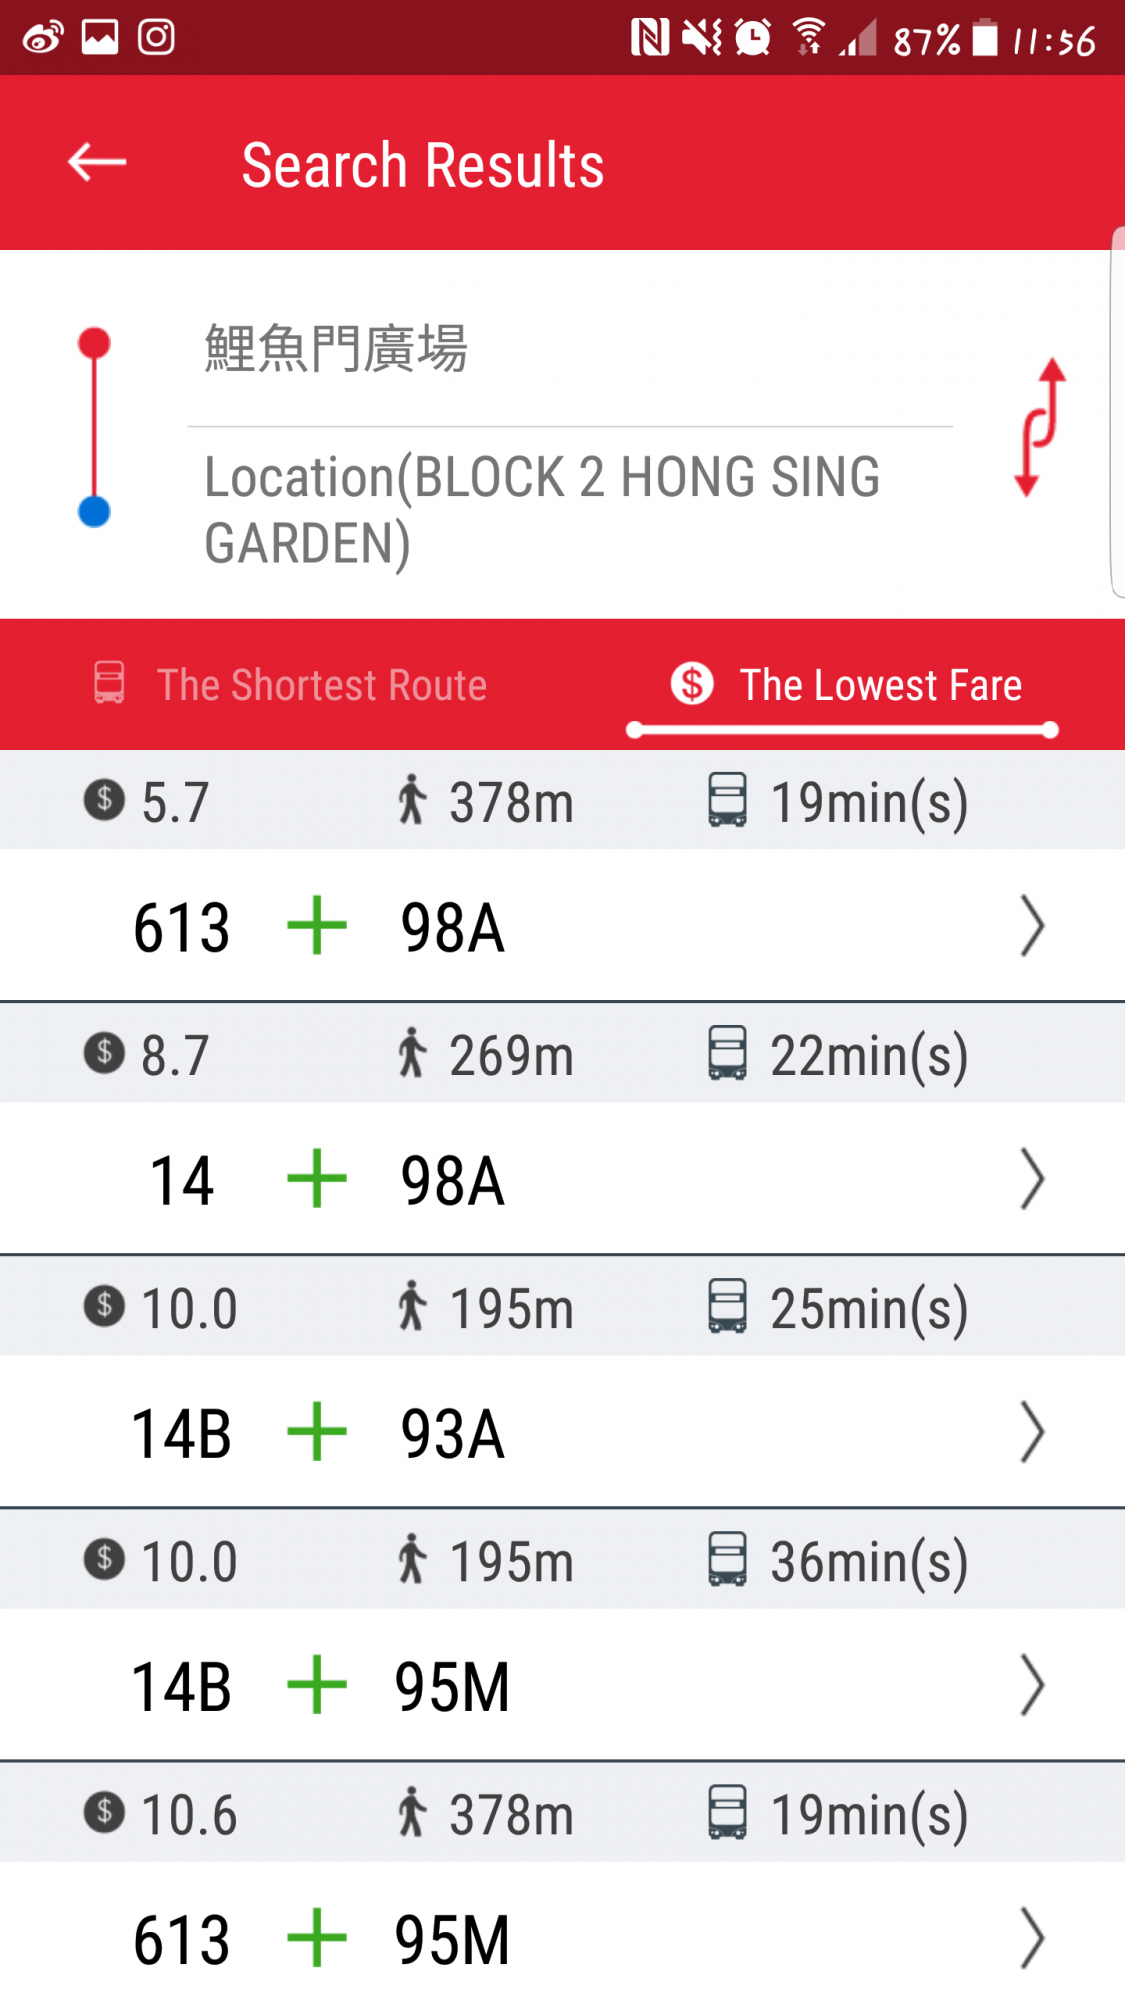Switch to The Shortest Route tab
Screen dimensions: 1125x2000
pos(290,685)
